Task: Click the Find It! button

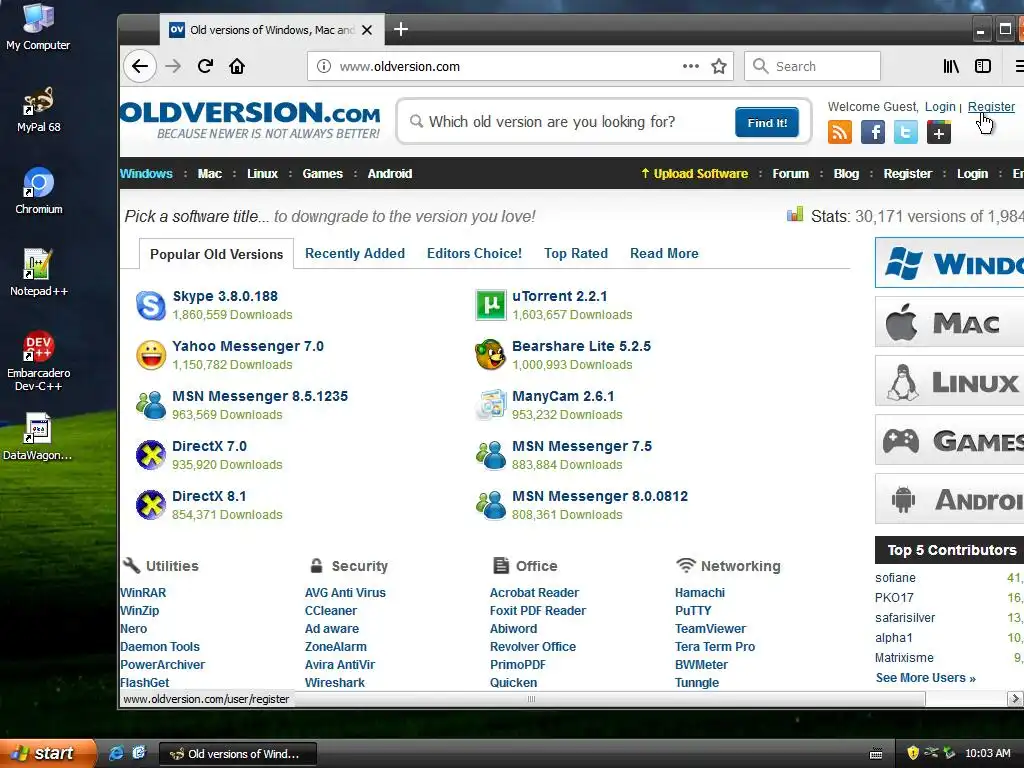Action: (767, 123)
